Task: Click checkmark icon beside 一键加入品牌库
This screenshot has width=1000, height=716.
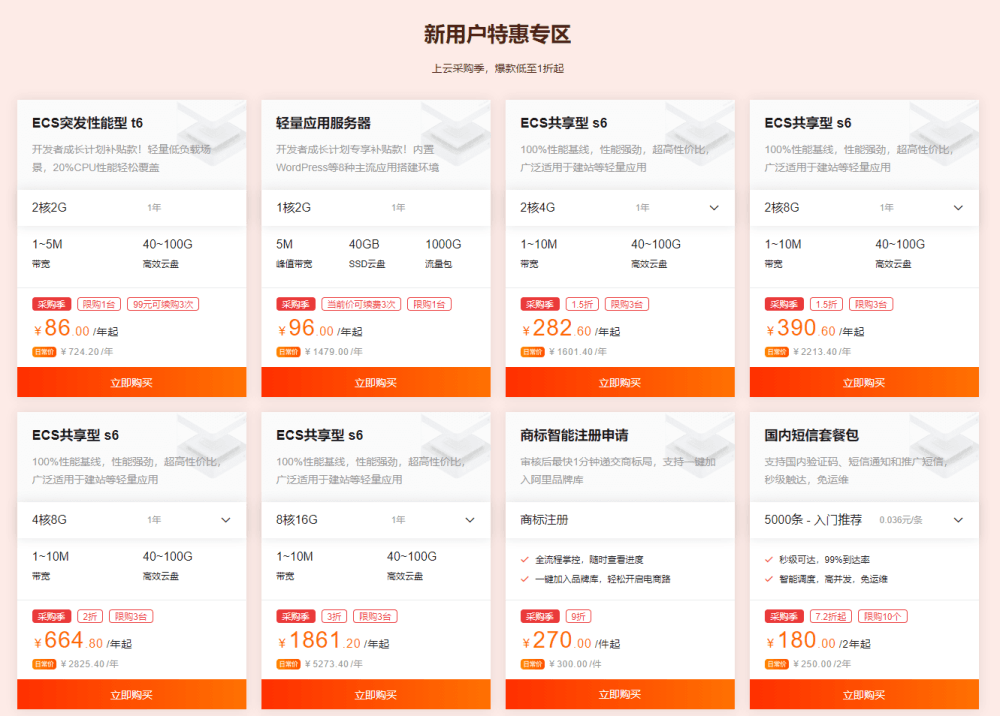Action: (525, 579)
